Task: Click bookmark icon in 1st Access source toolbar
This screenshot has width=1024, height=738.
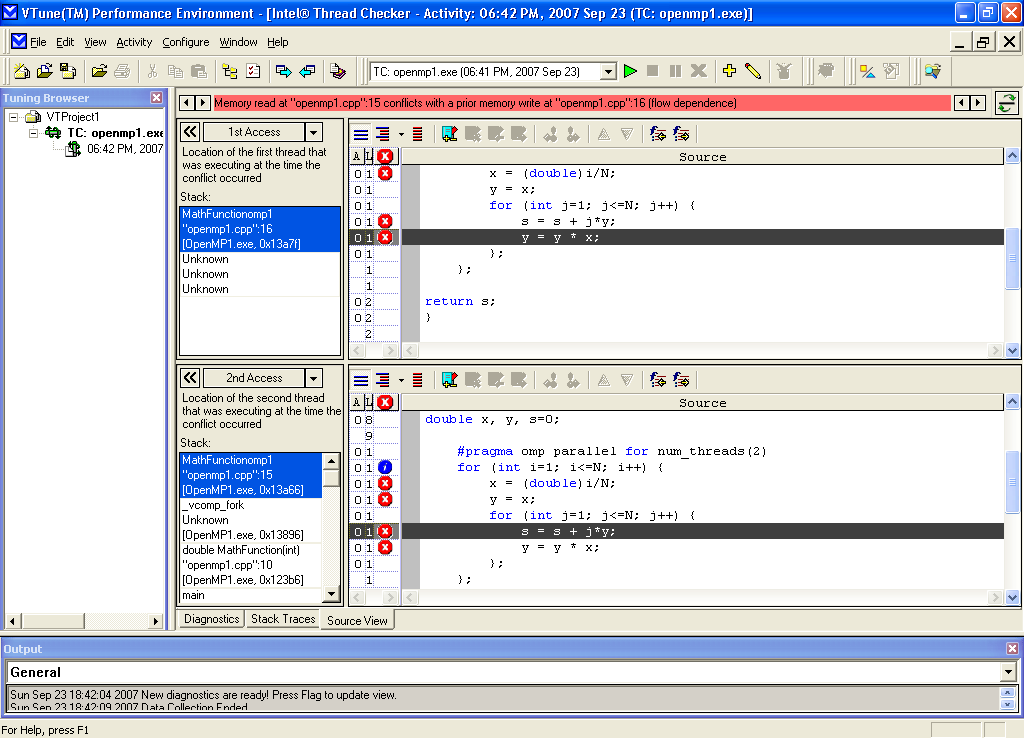Action: pyautogui.click(x=449, y=135)
